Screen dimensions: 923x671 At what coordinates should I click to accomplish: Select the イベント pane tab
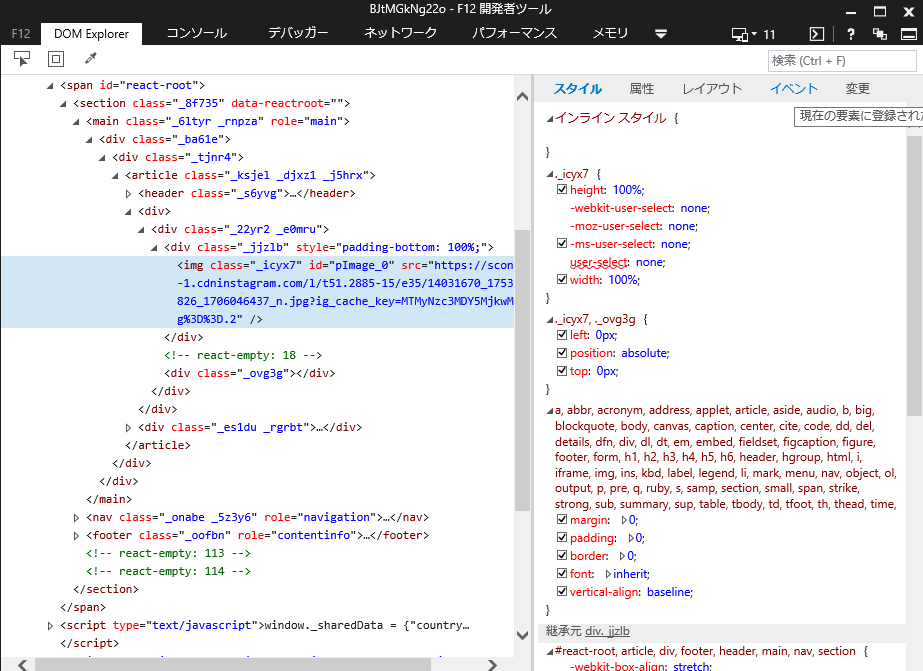click(793, 89)
